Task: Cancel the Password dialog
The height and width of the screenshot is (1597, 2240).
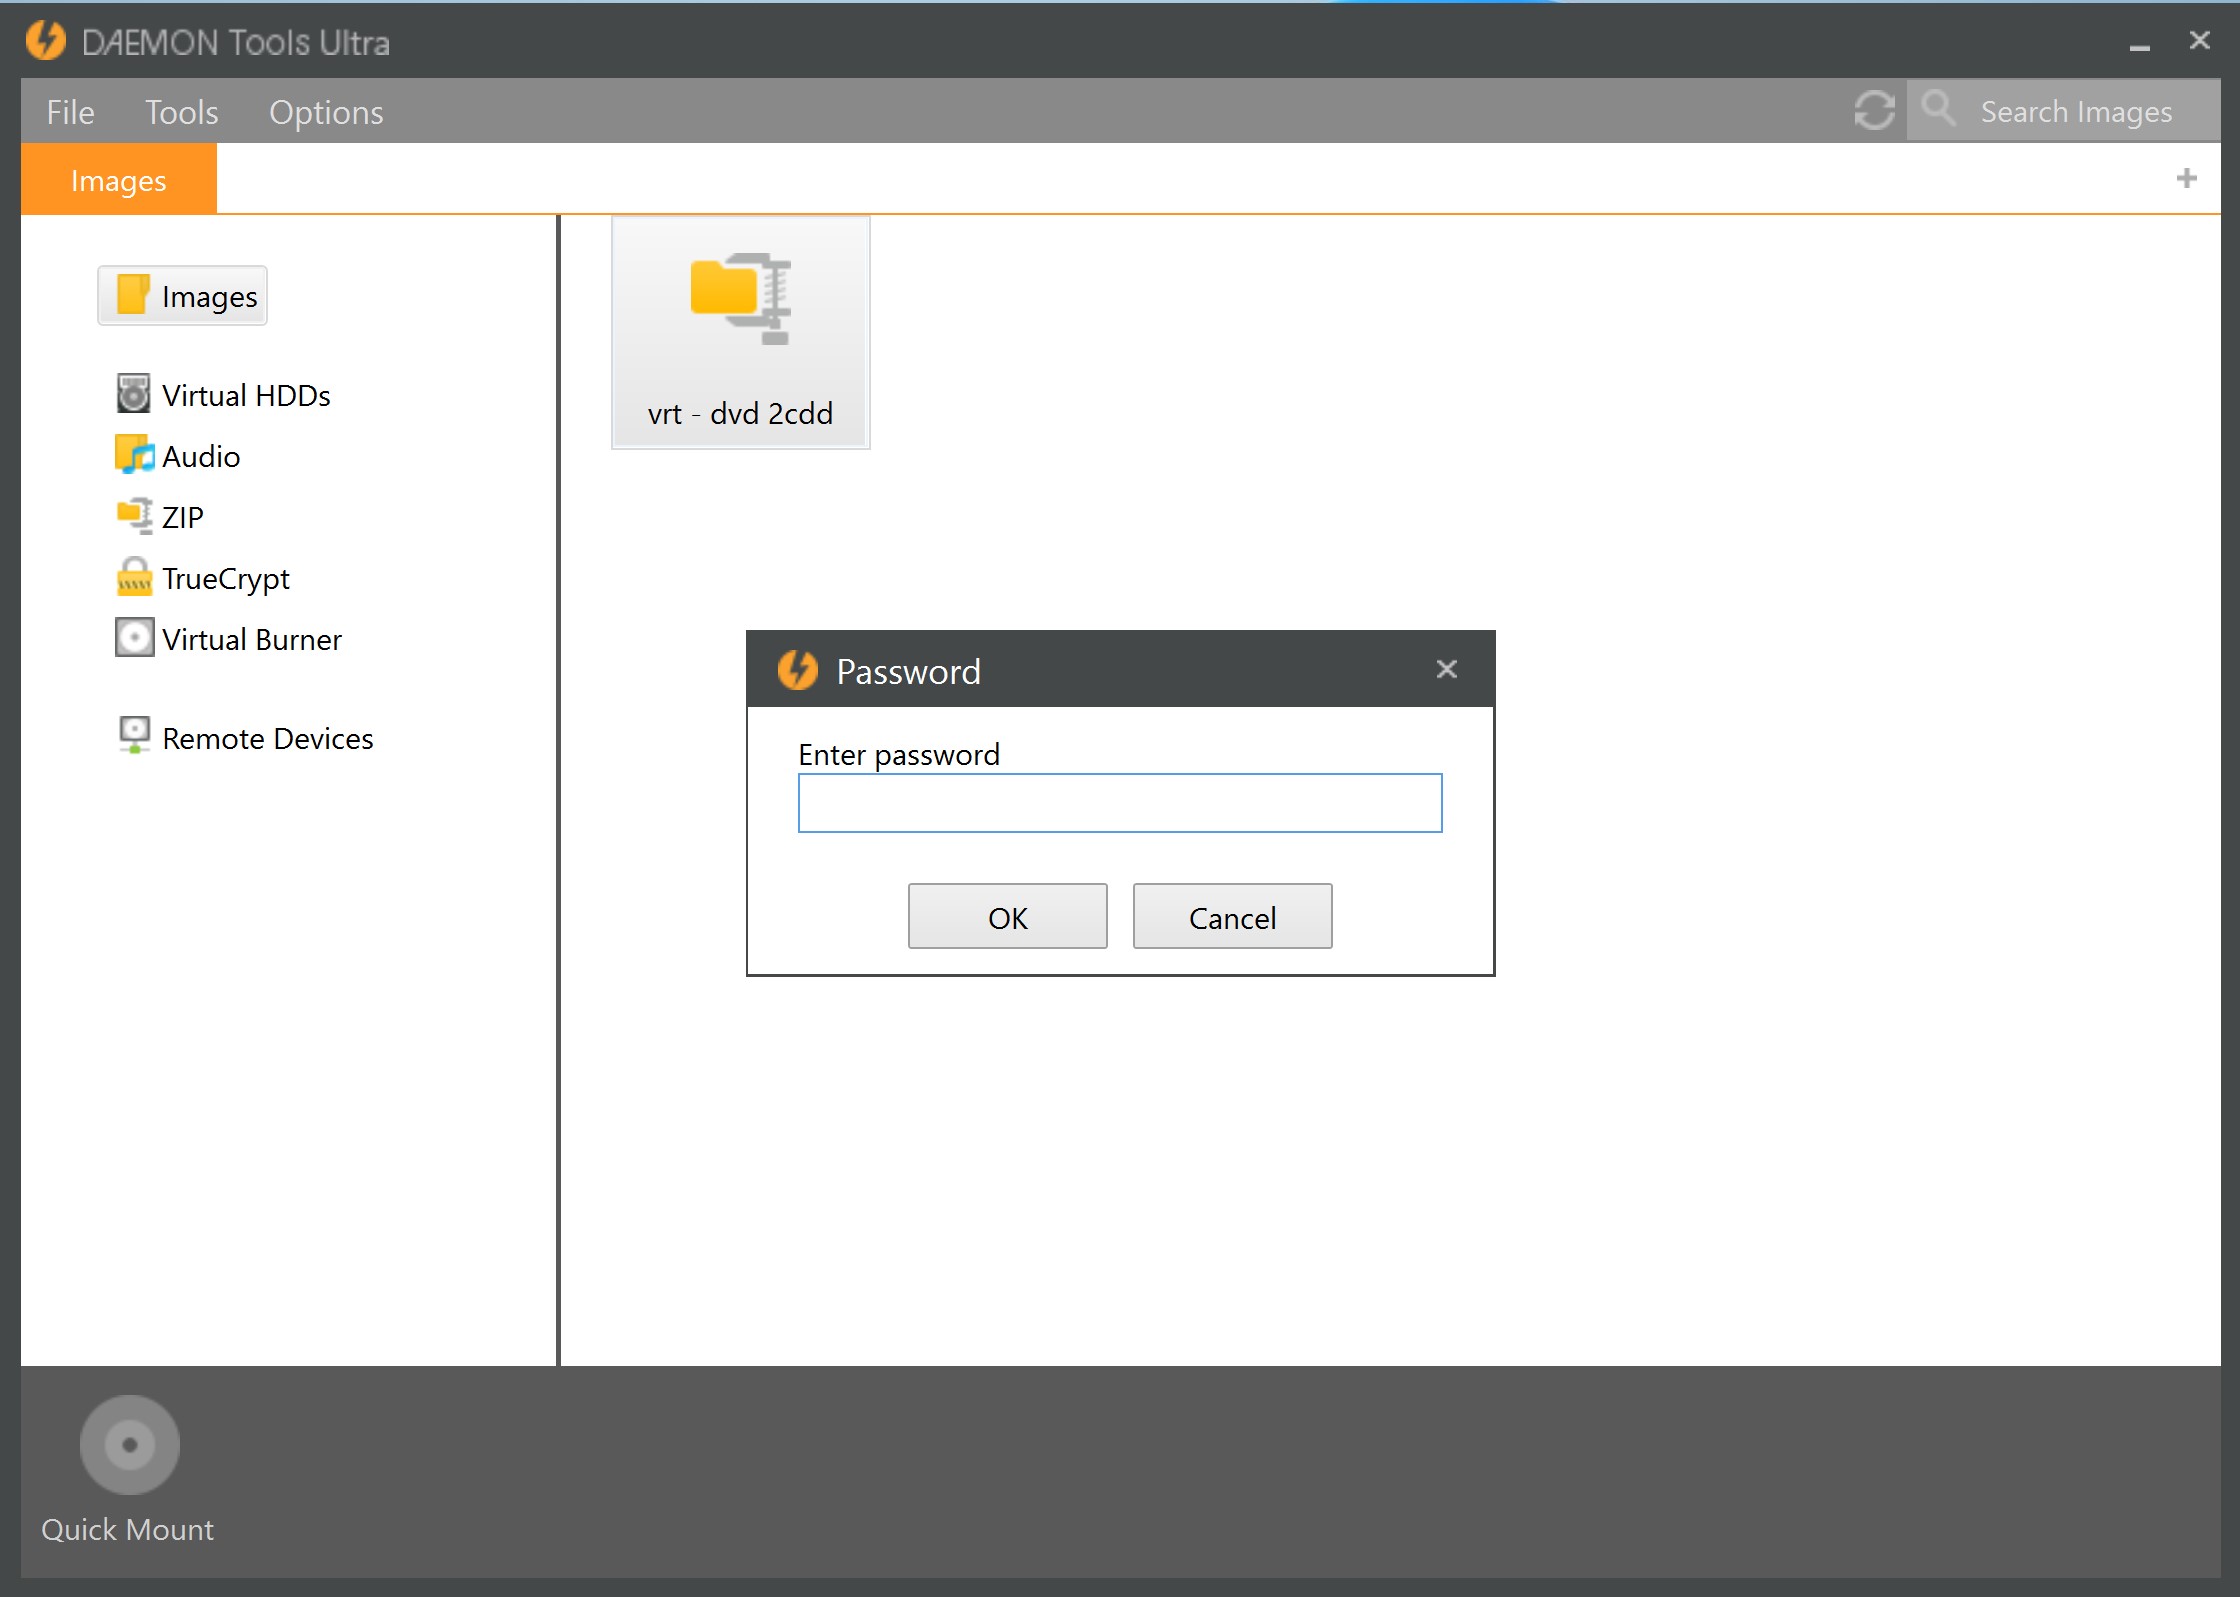Action: 1233,916
